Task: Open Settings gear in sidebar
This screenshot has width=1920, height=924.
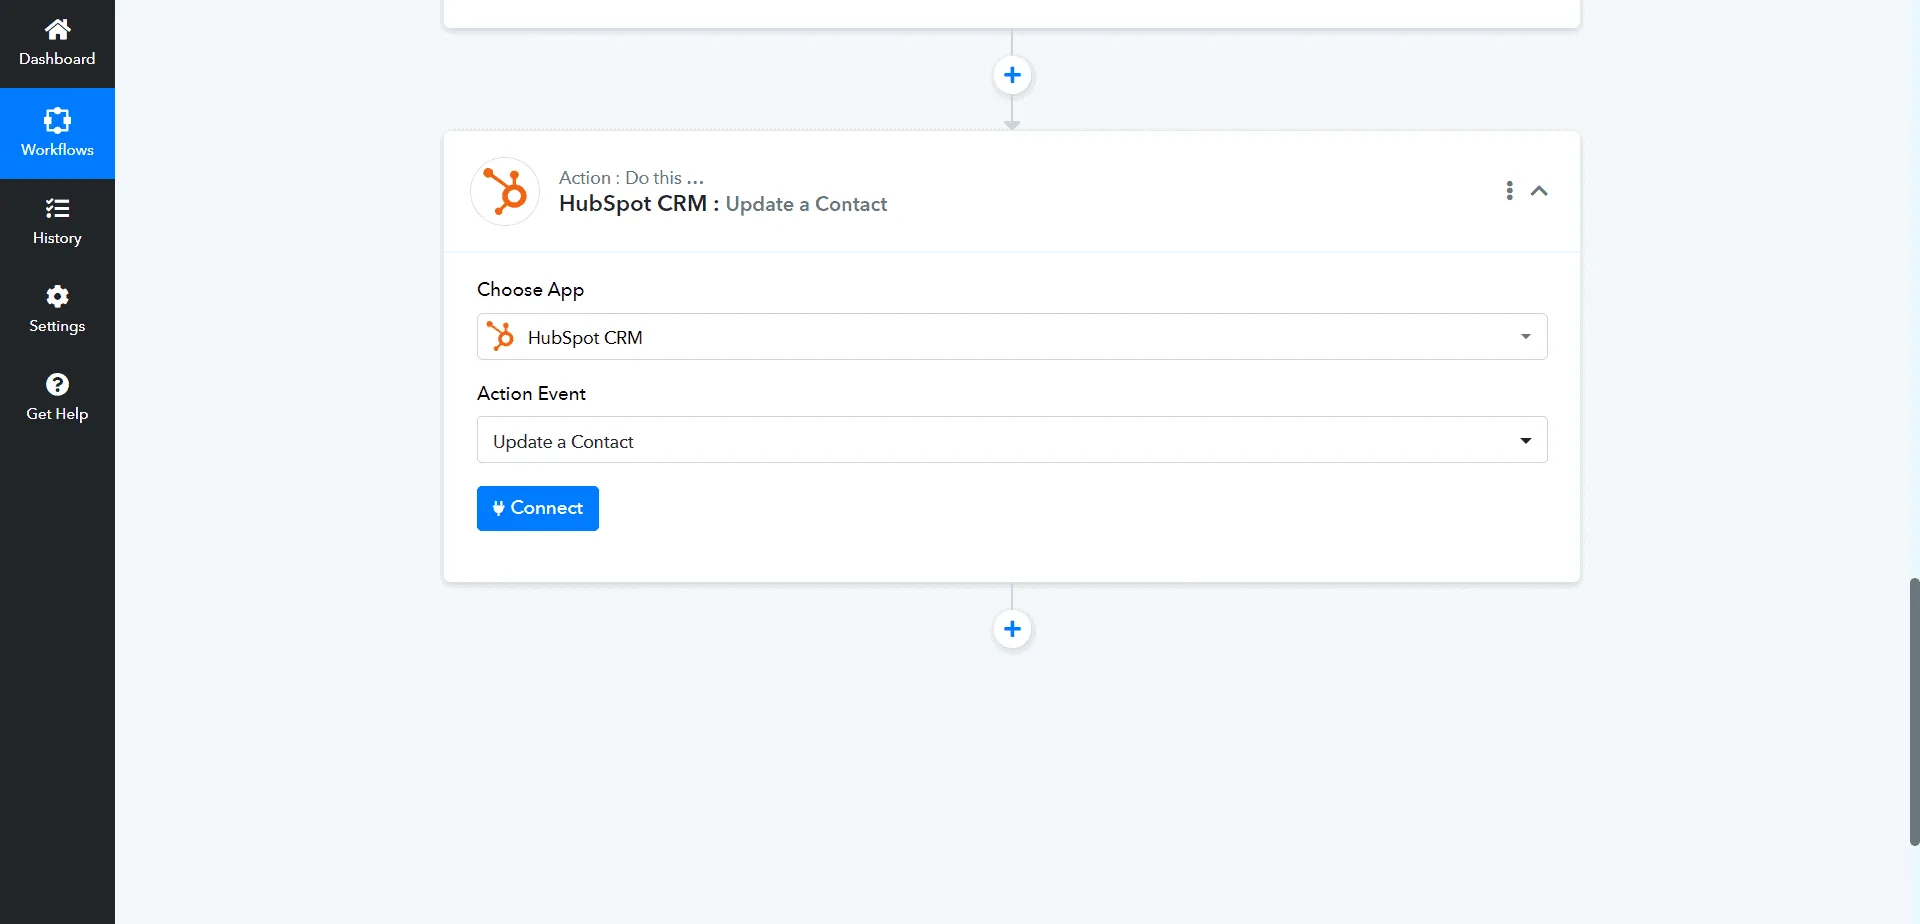Action: [x=57, y=297]
